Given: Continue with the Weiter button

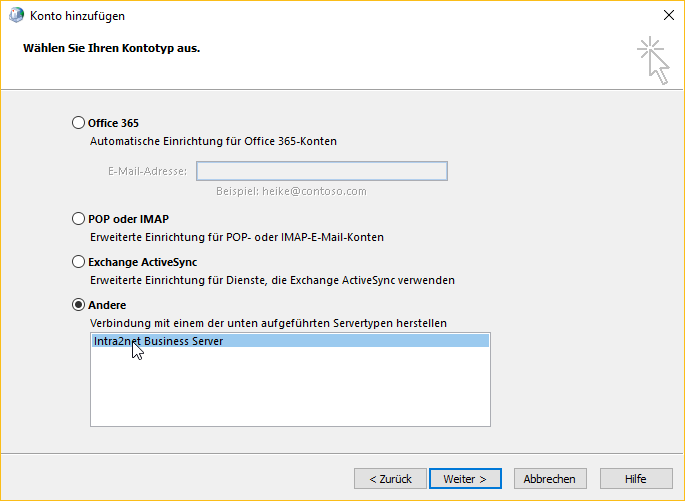Looking at the screenshot, I should [x=465, y=479].
